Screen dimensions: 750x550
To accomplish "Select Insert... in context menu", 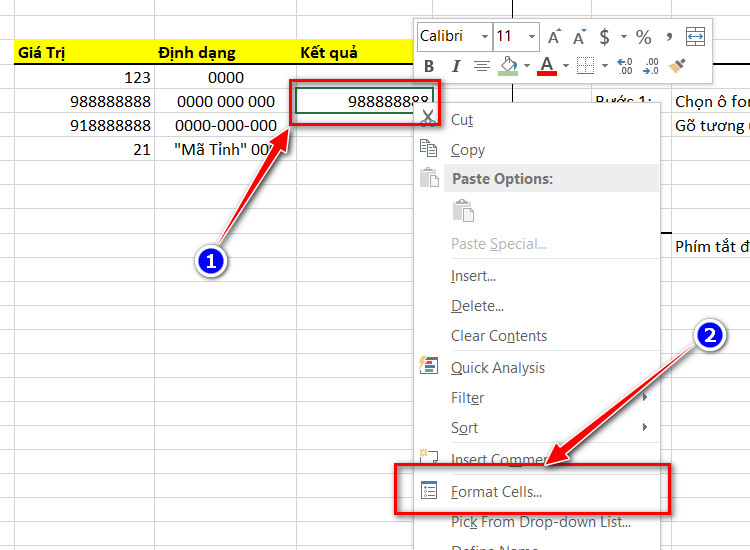I will [538, 276].
